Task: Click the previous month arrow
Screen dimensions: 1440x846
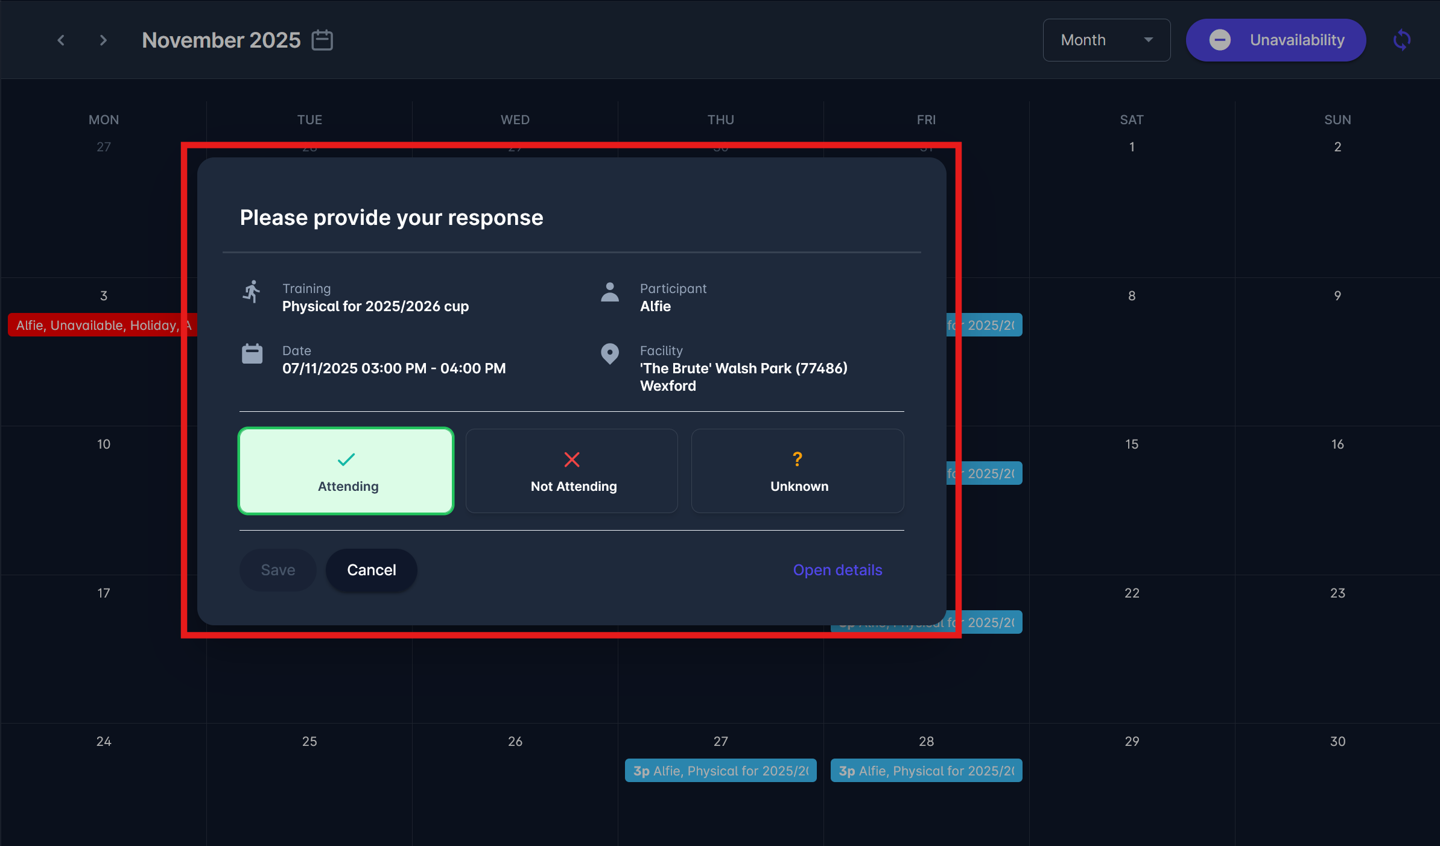Action: (61, 40)
